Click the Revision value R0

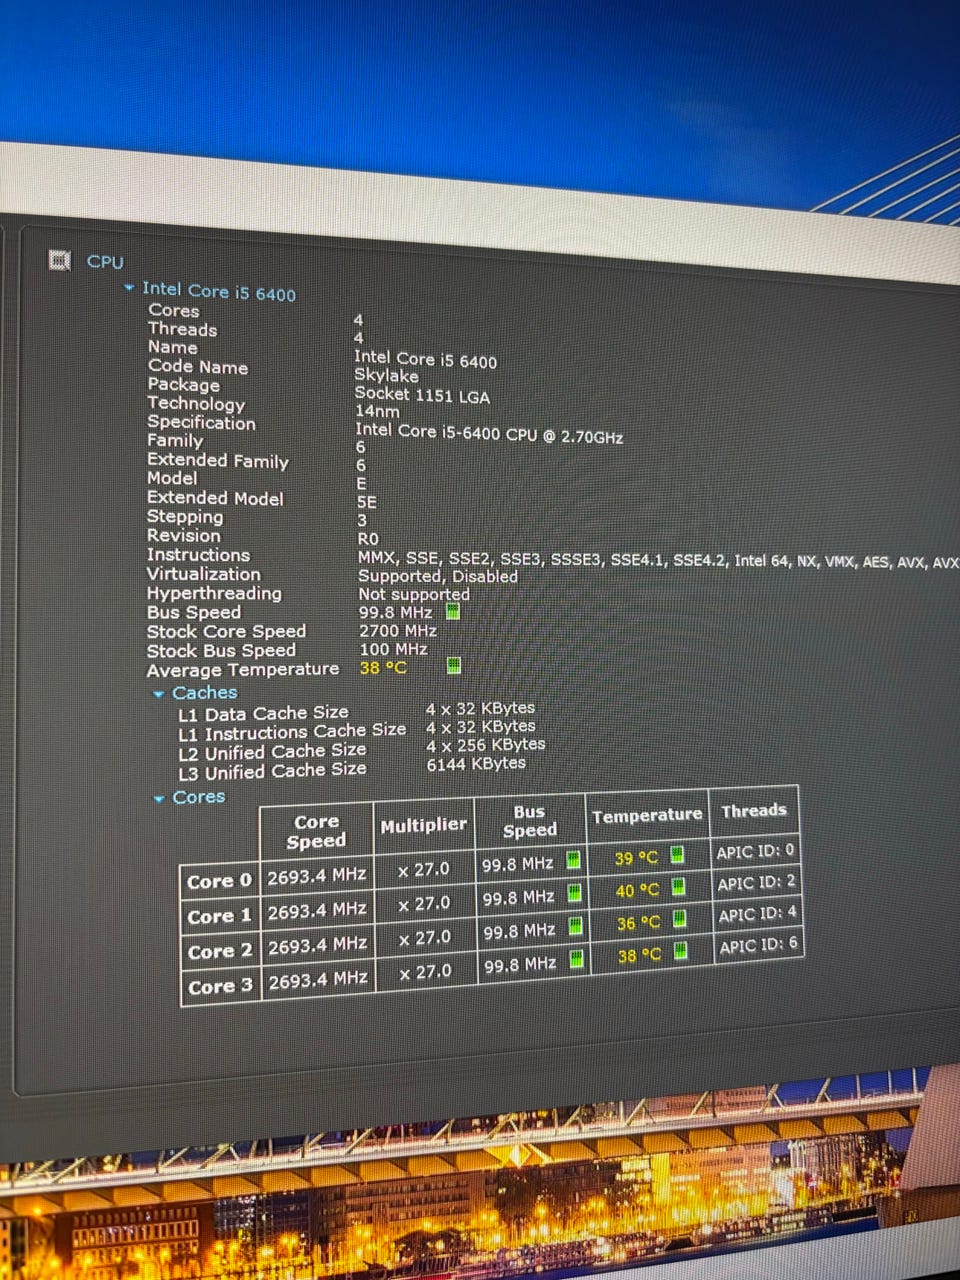368,539
